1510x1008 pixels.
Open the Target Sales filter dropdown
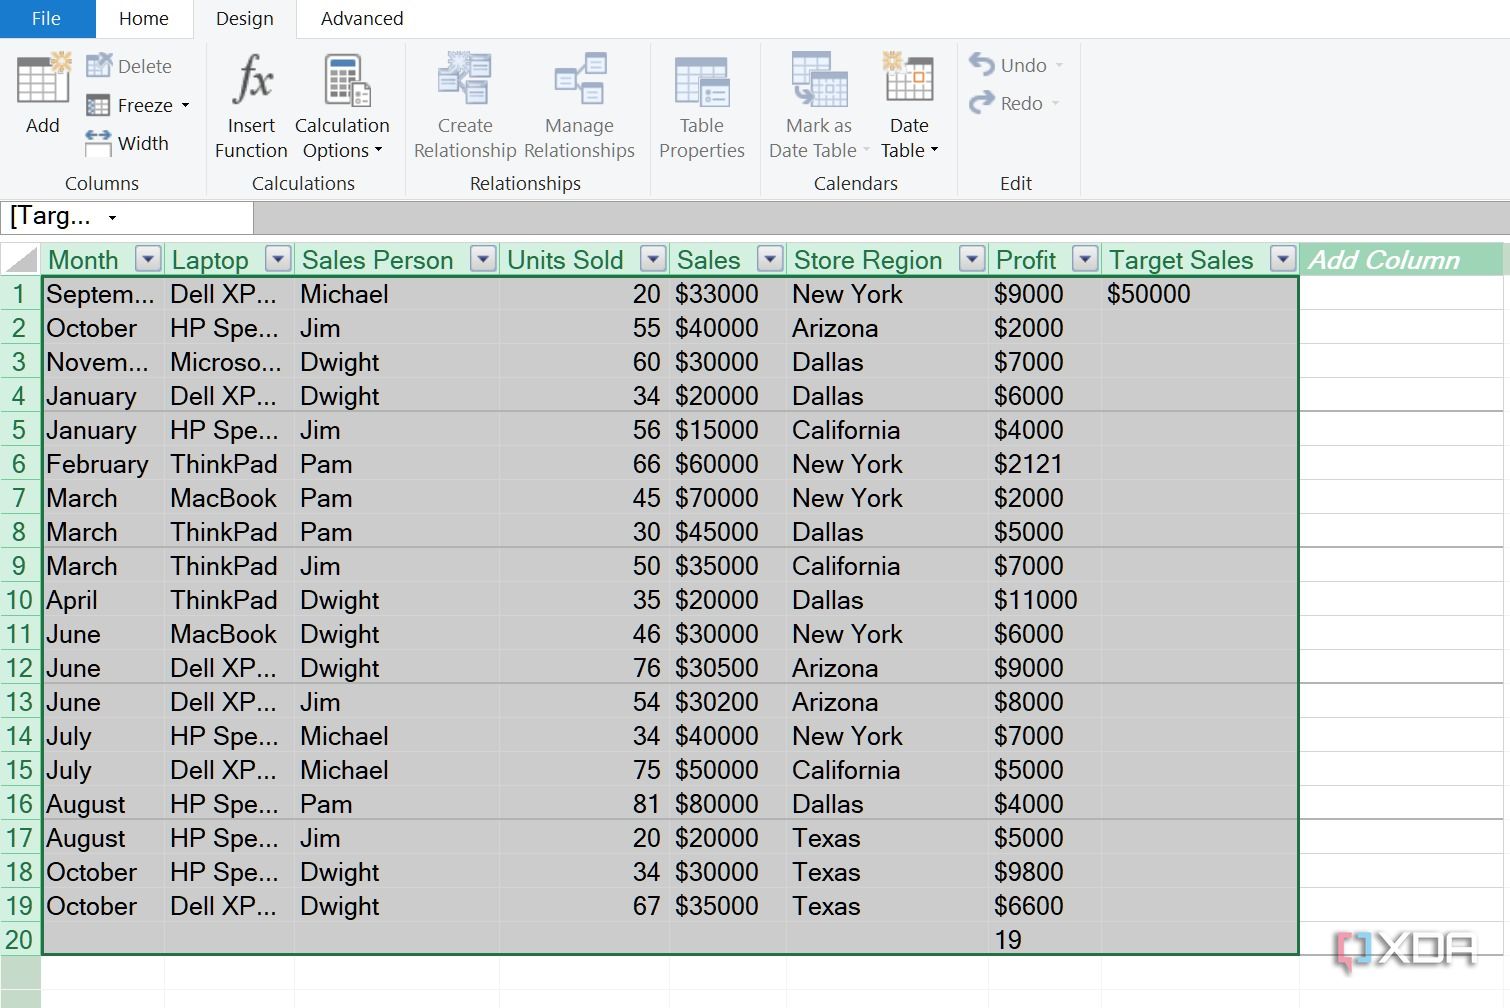pos(1283,259)
